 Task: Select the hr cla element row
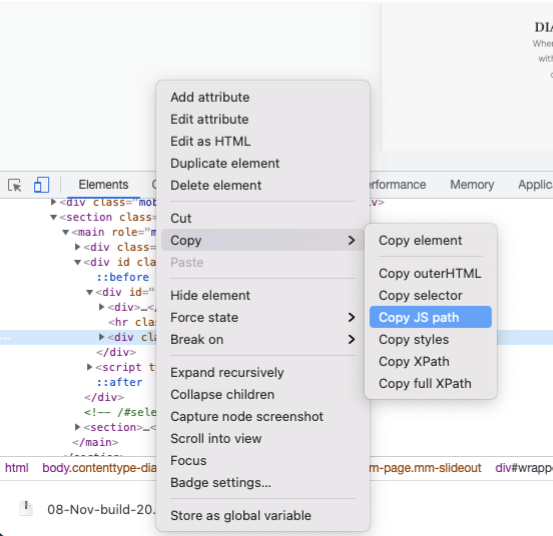tap(132, 322)
